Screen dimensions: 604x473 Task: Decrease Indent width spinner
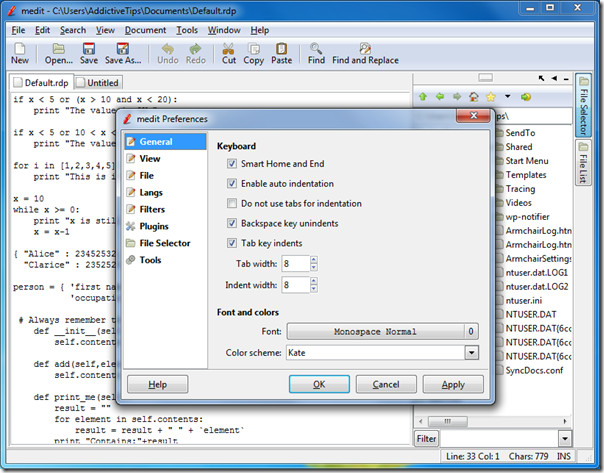click(x=314, y=288)
